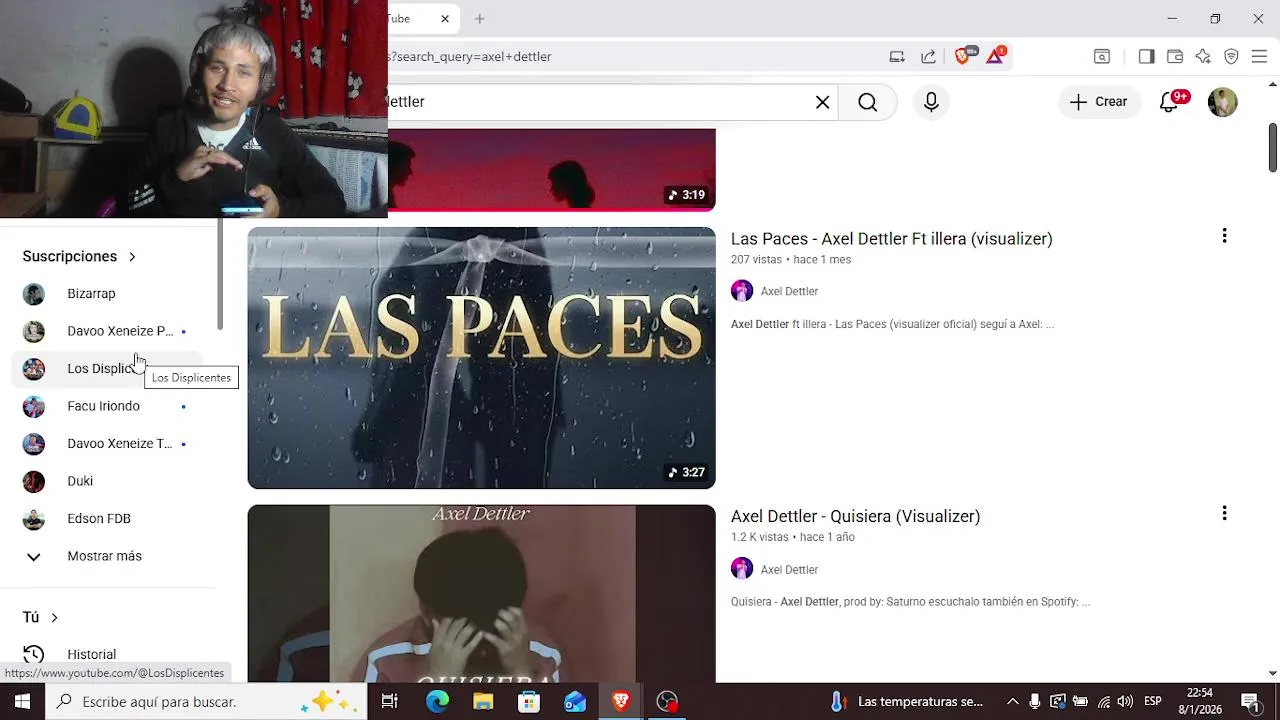
Task: Open Brave Leo AI sparkle icon
Action: (x=1203, y=57)
